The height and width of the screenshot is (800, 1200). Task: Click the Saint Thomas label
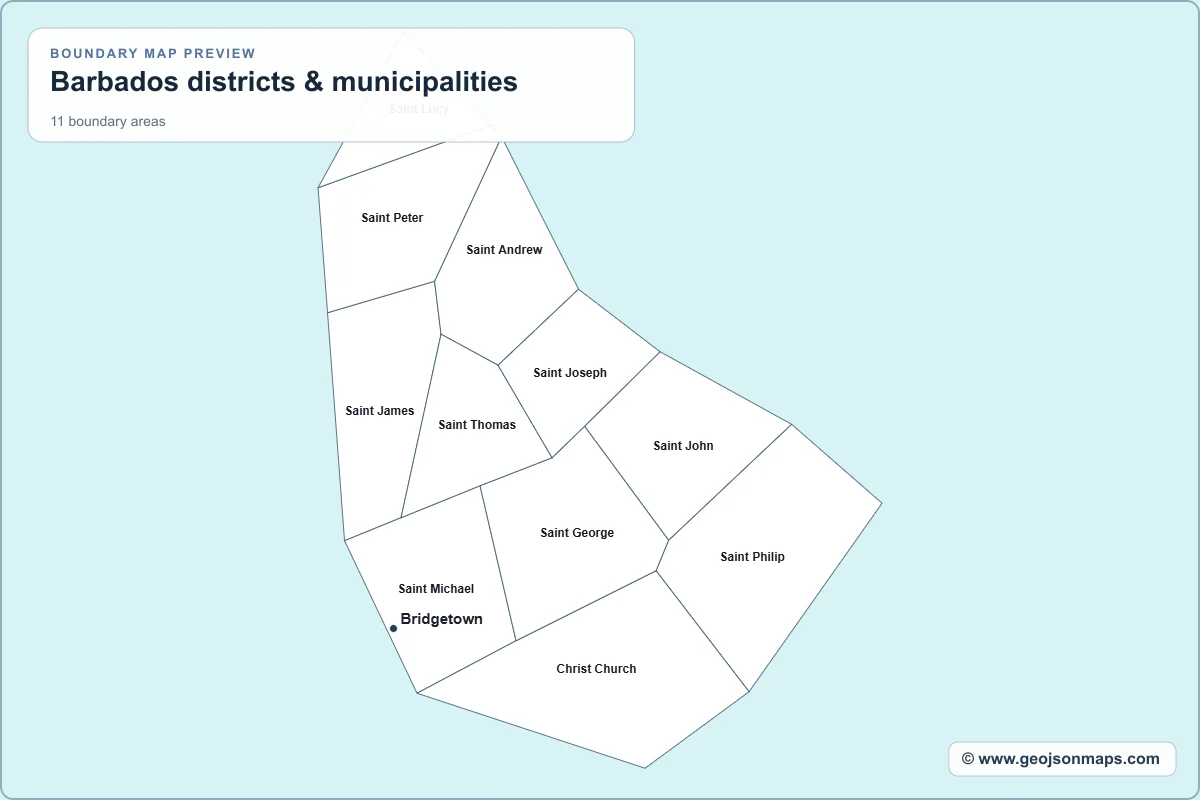click(x=477, y=425)
